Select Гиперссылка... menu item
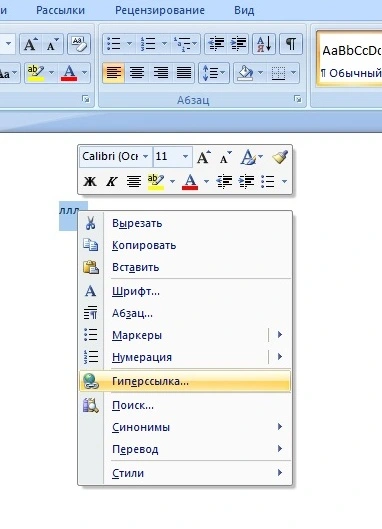 coord(185,381)
